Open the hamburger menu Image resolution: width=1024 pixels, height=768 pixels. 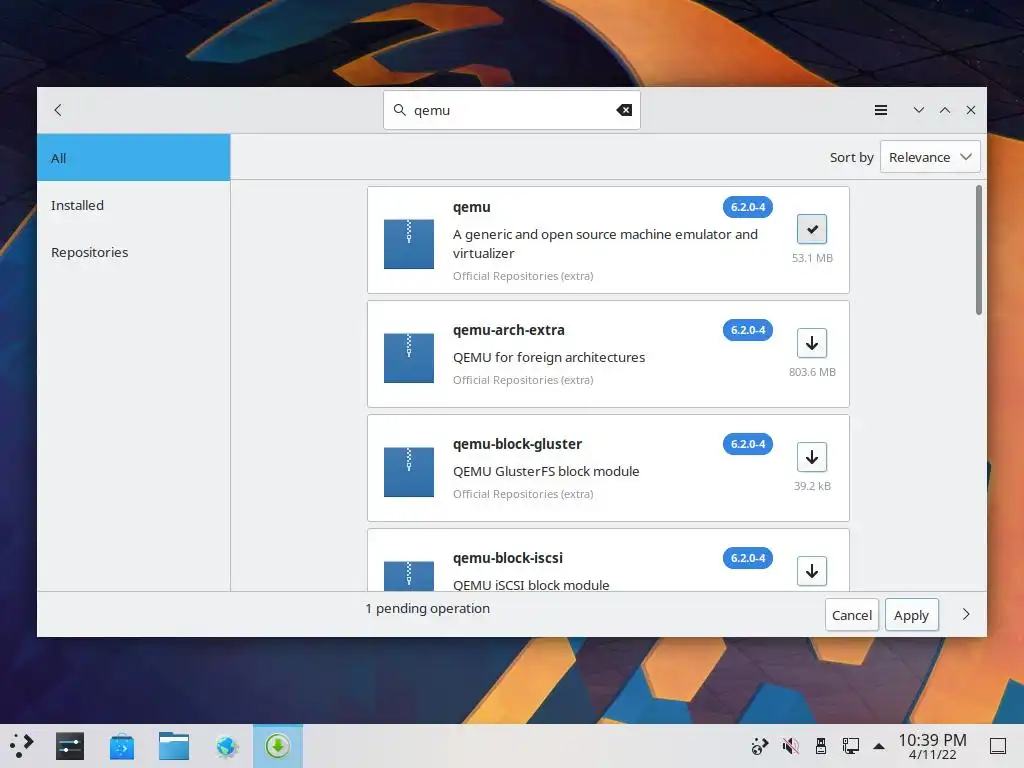[880, 110]
